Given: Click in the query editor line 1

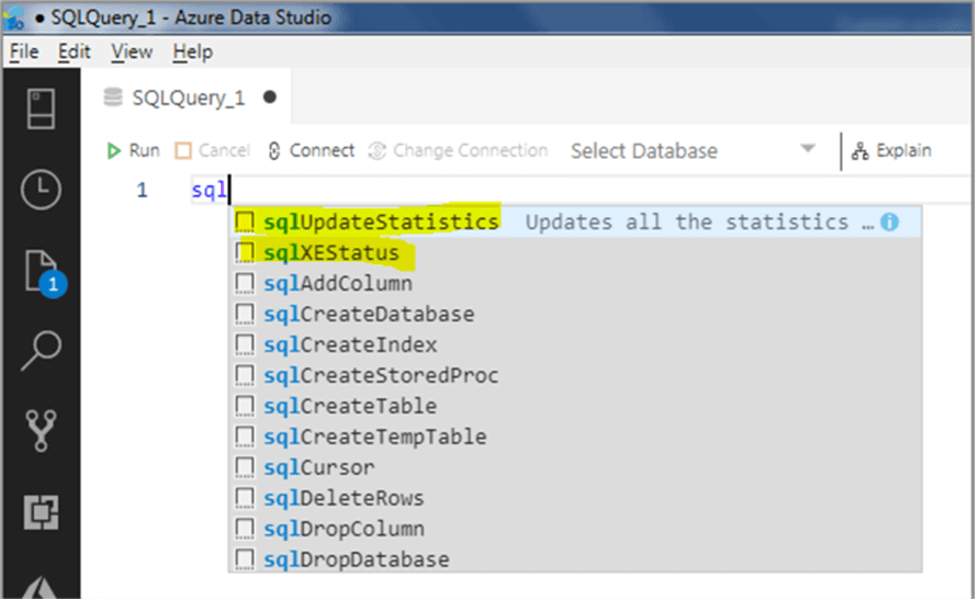Looking at the screenshot, I should [x=500, y=190].
